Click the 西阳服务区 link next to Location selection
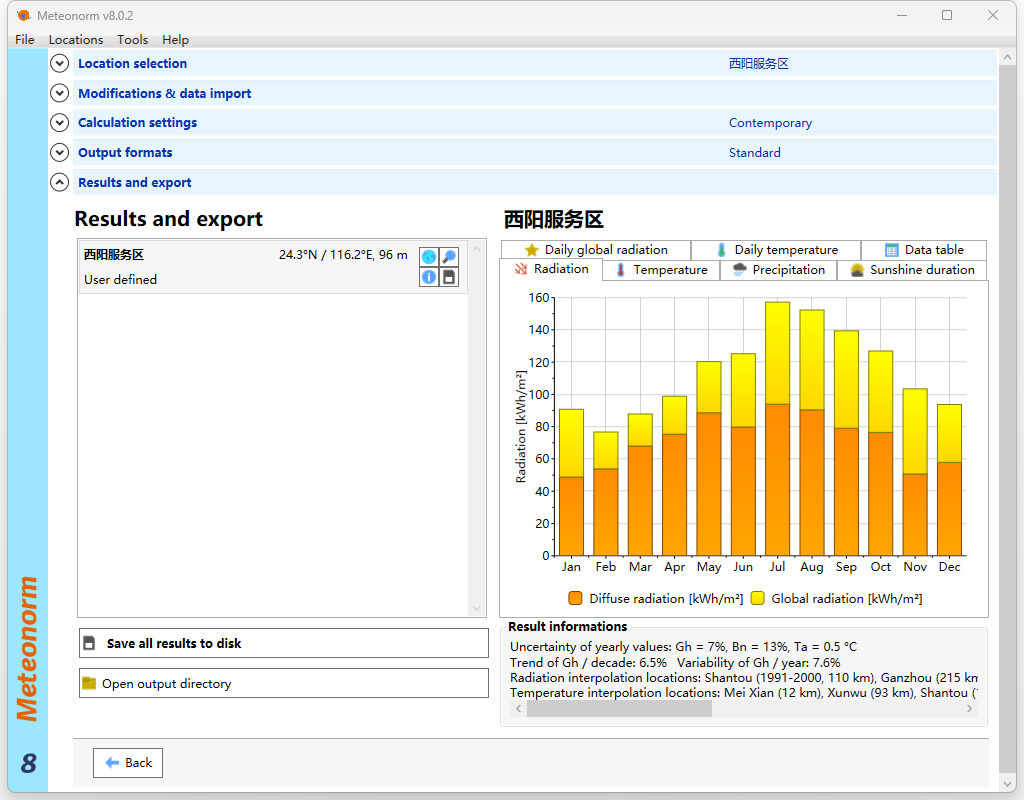The image size is (1024, 800). (x=758, y=63)
